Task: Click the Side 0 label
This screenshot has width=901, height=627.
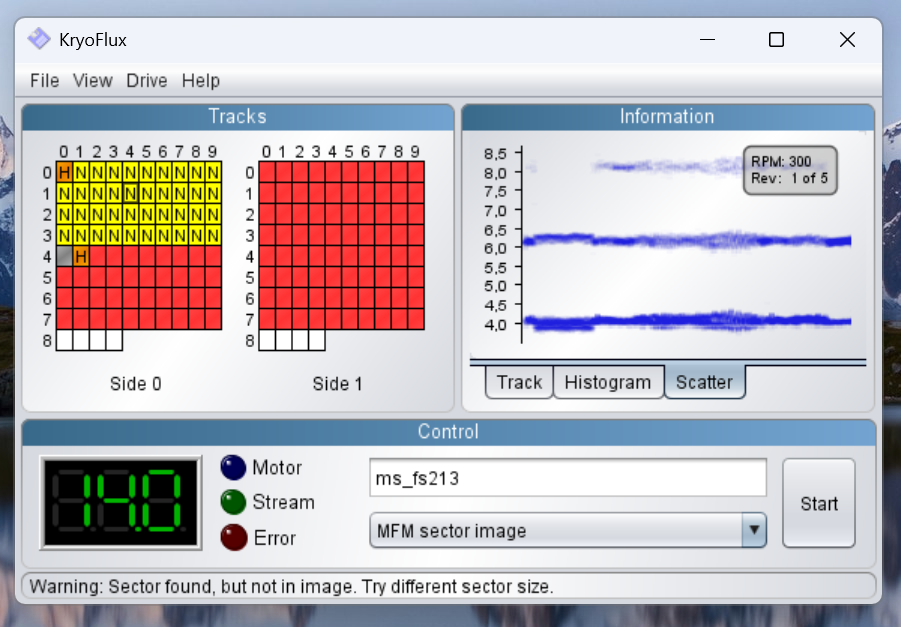Action: point(136,384)
